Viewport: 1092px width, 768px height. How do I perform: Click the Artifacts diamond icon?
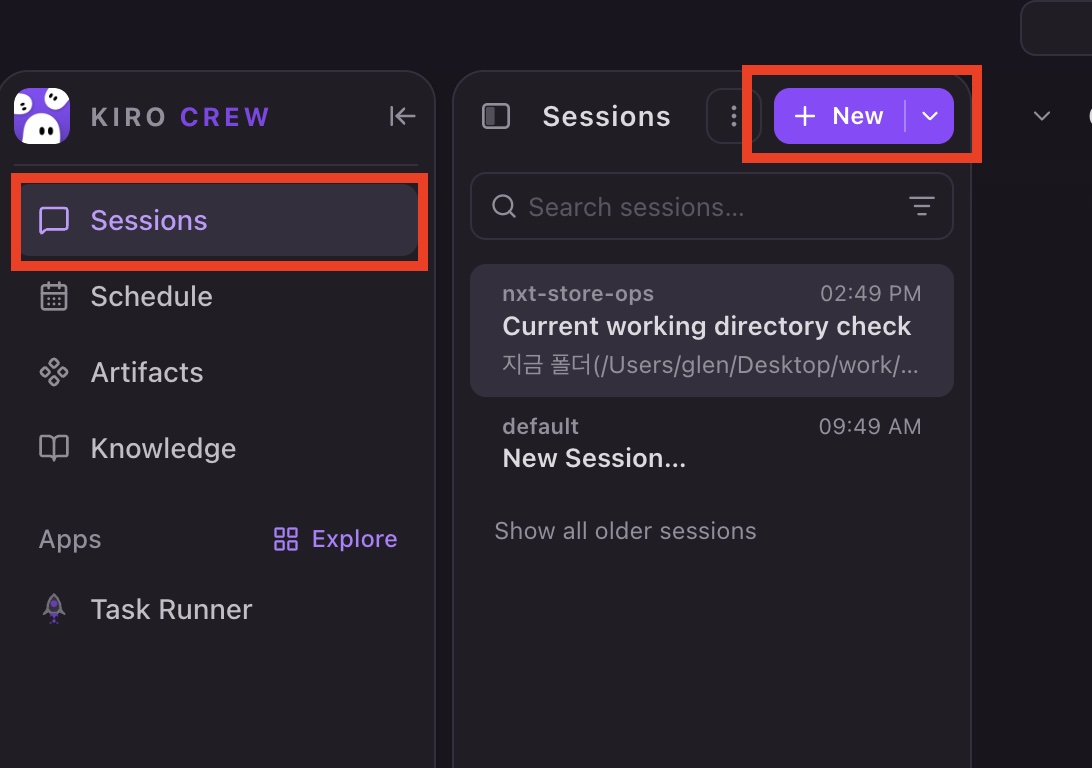click(54, 373)
